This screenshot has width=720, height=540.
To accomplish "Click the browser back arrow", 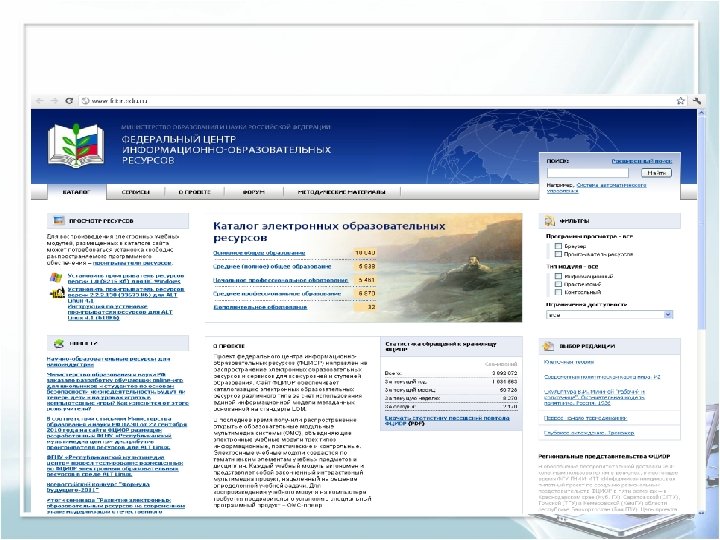I will [x=39, y=101].
